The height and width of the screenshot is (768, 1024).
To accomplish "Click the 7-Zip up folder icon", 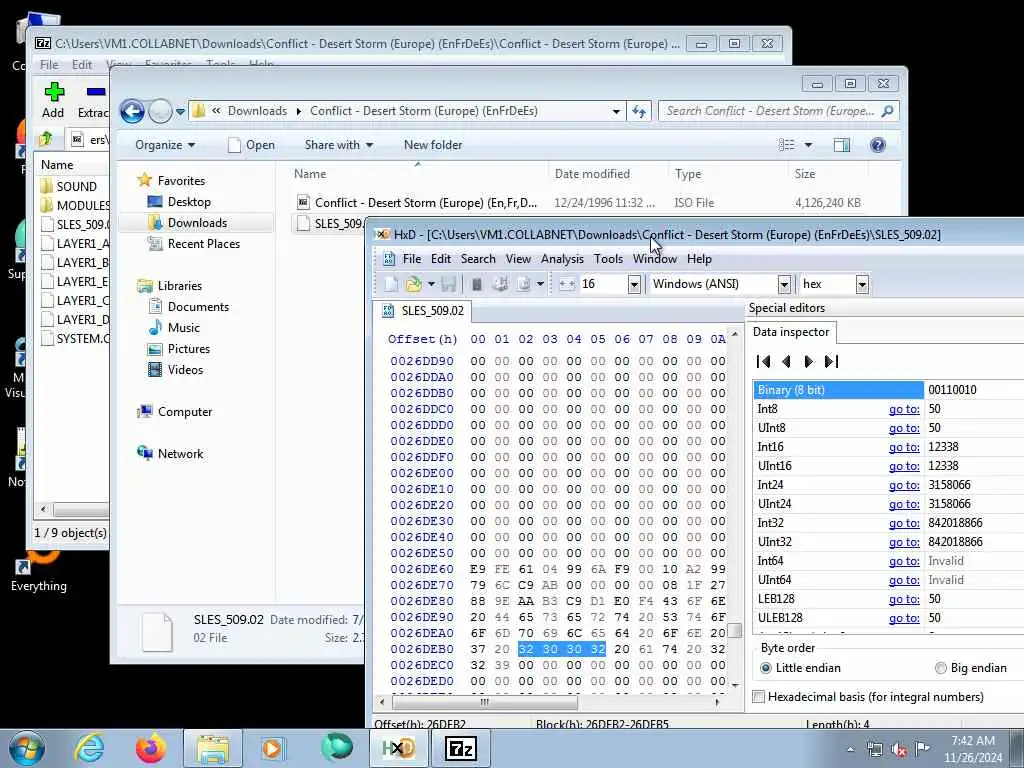I will click(46, 139).
